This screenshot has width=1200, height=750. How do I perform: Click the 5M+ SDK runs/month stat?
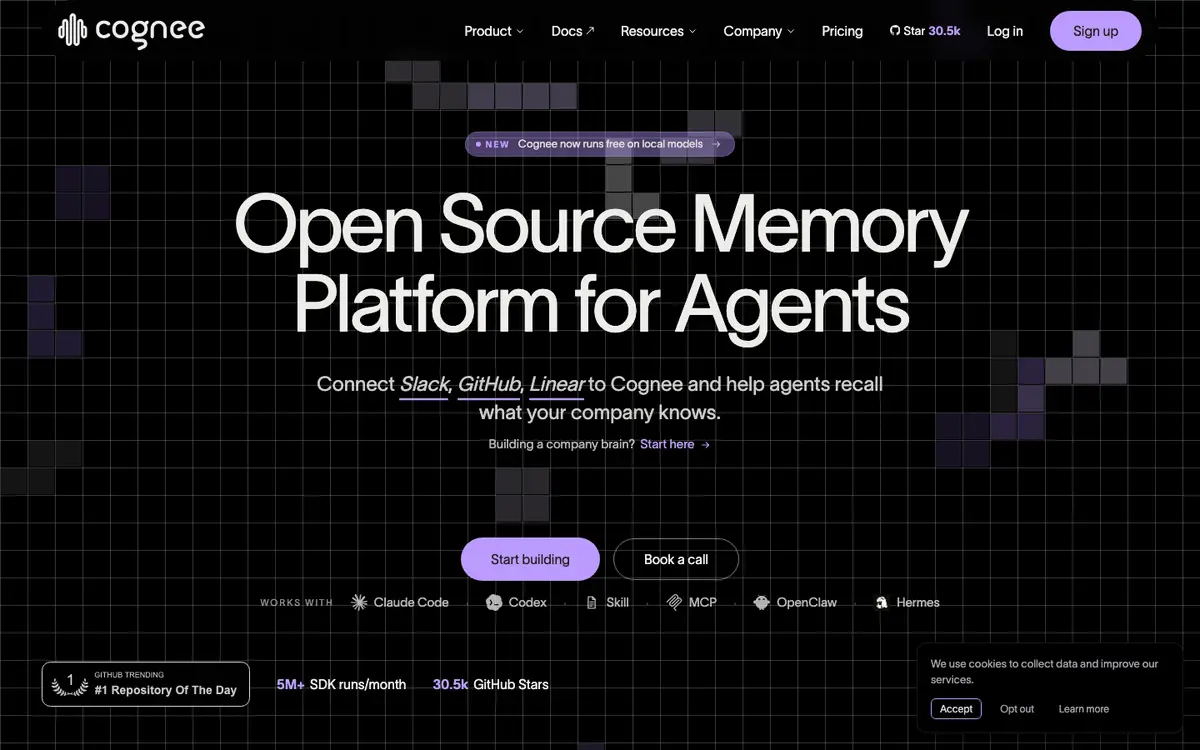[342, 684]
